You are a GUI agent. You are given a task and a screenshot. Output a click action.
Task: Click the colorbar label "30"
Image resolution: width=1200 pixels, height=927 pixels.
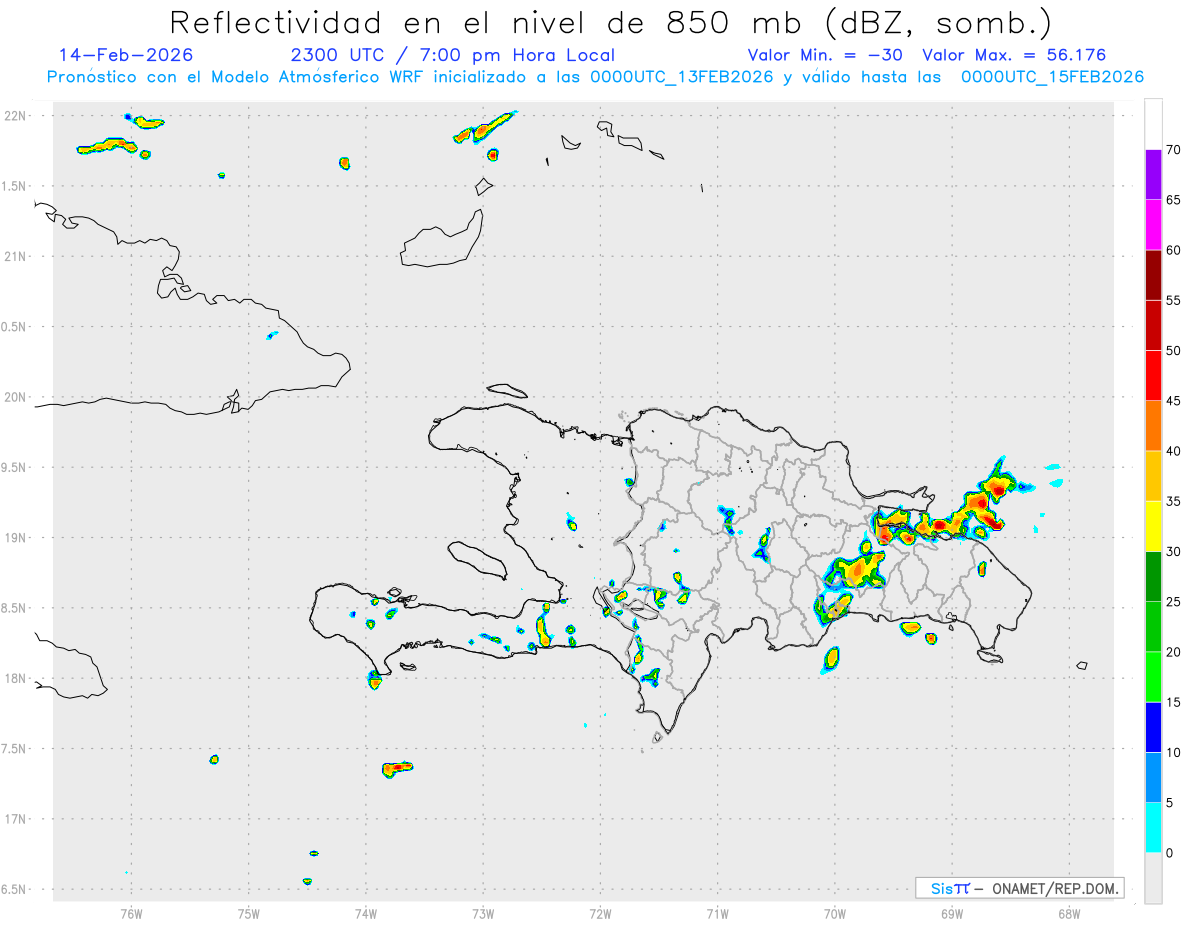tap(1174, 552)
